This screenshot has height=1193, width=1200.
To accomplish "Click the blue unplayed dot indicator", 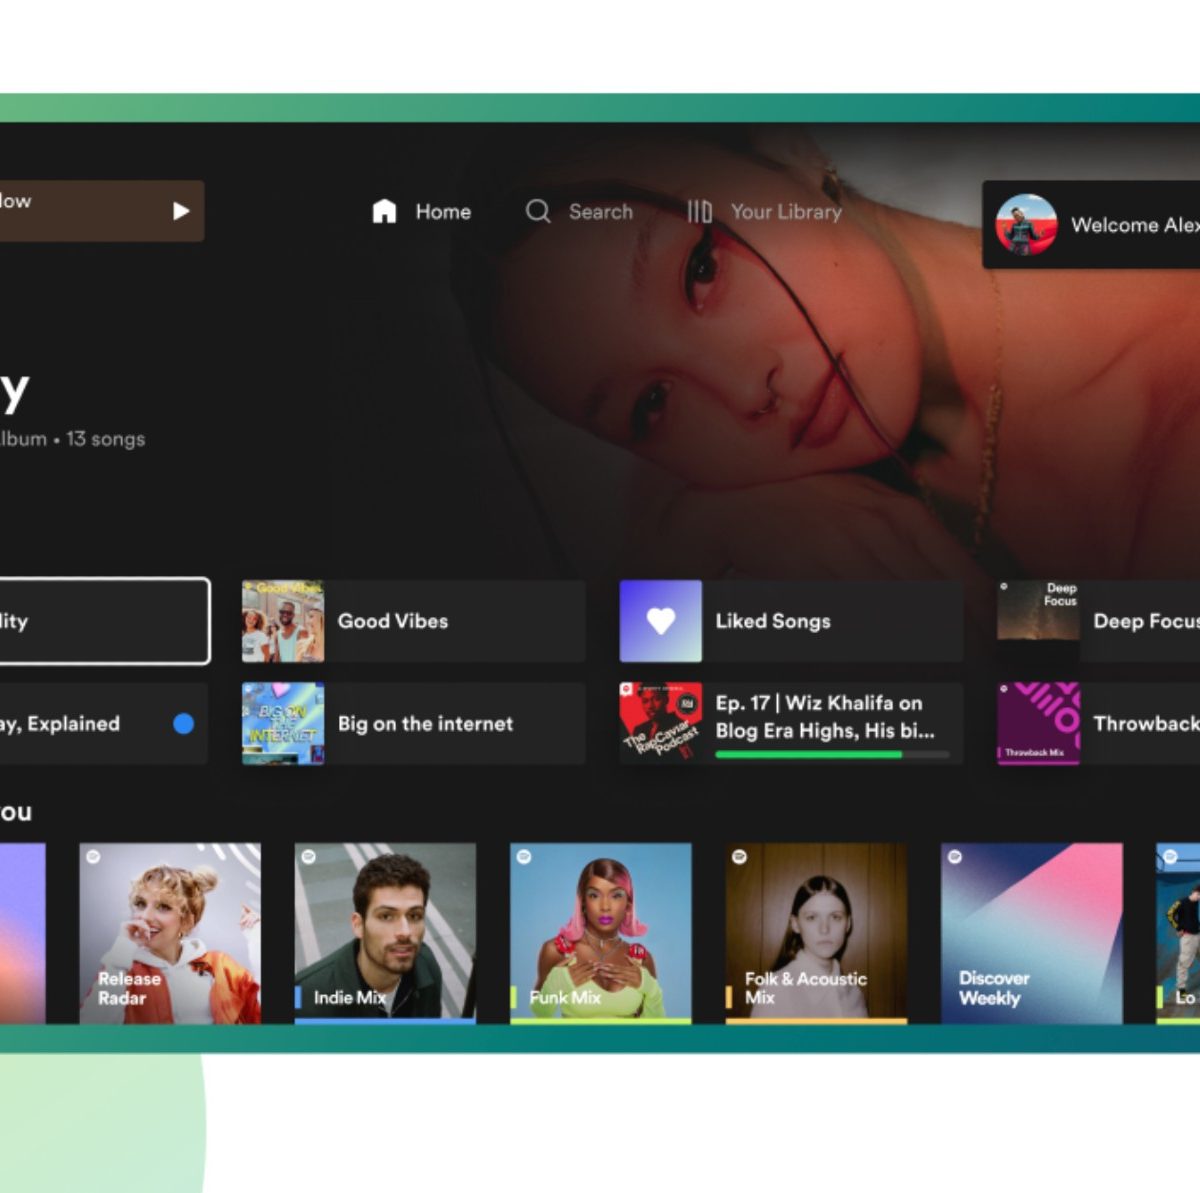I will pyautogui.click(x=183, y=724).
